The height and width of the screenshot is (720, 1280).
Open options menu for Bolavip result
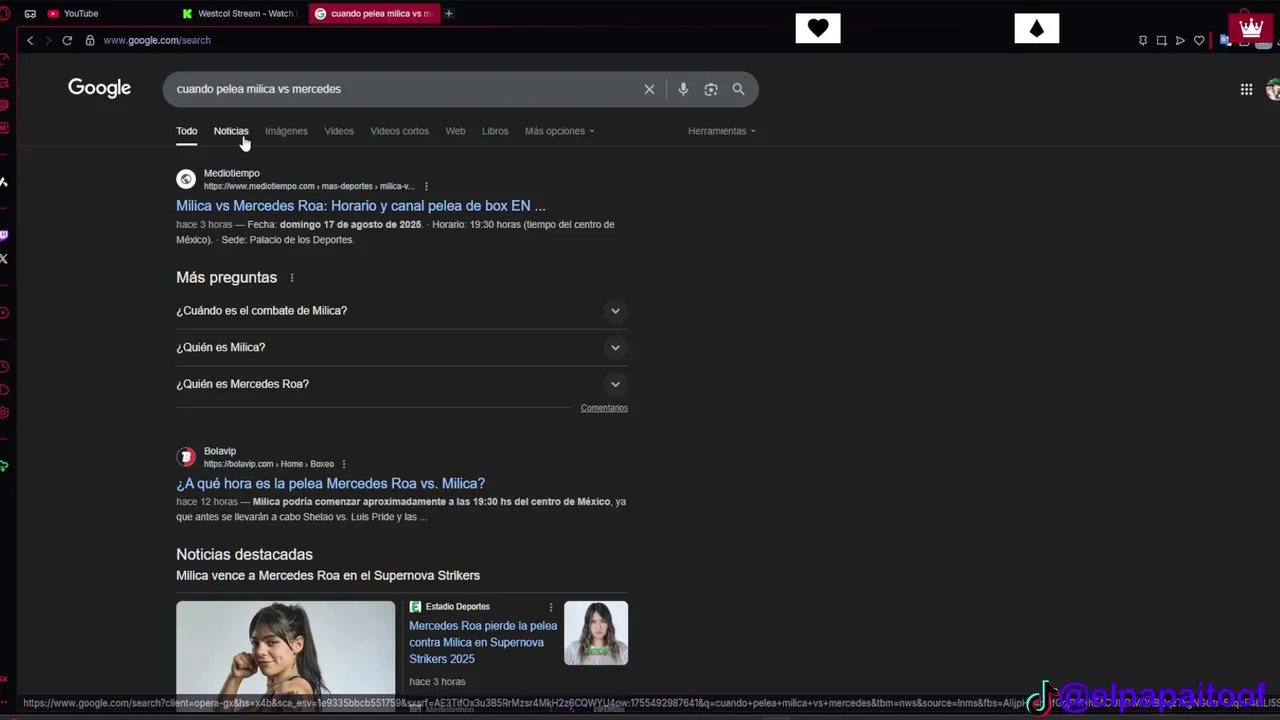point(344,464)
